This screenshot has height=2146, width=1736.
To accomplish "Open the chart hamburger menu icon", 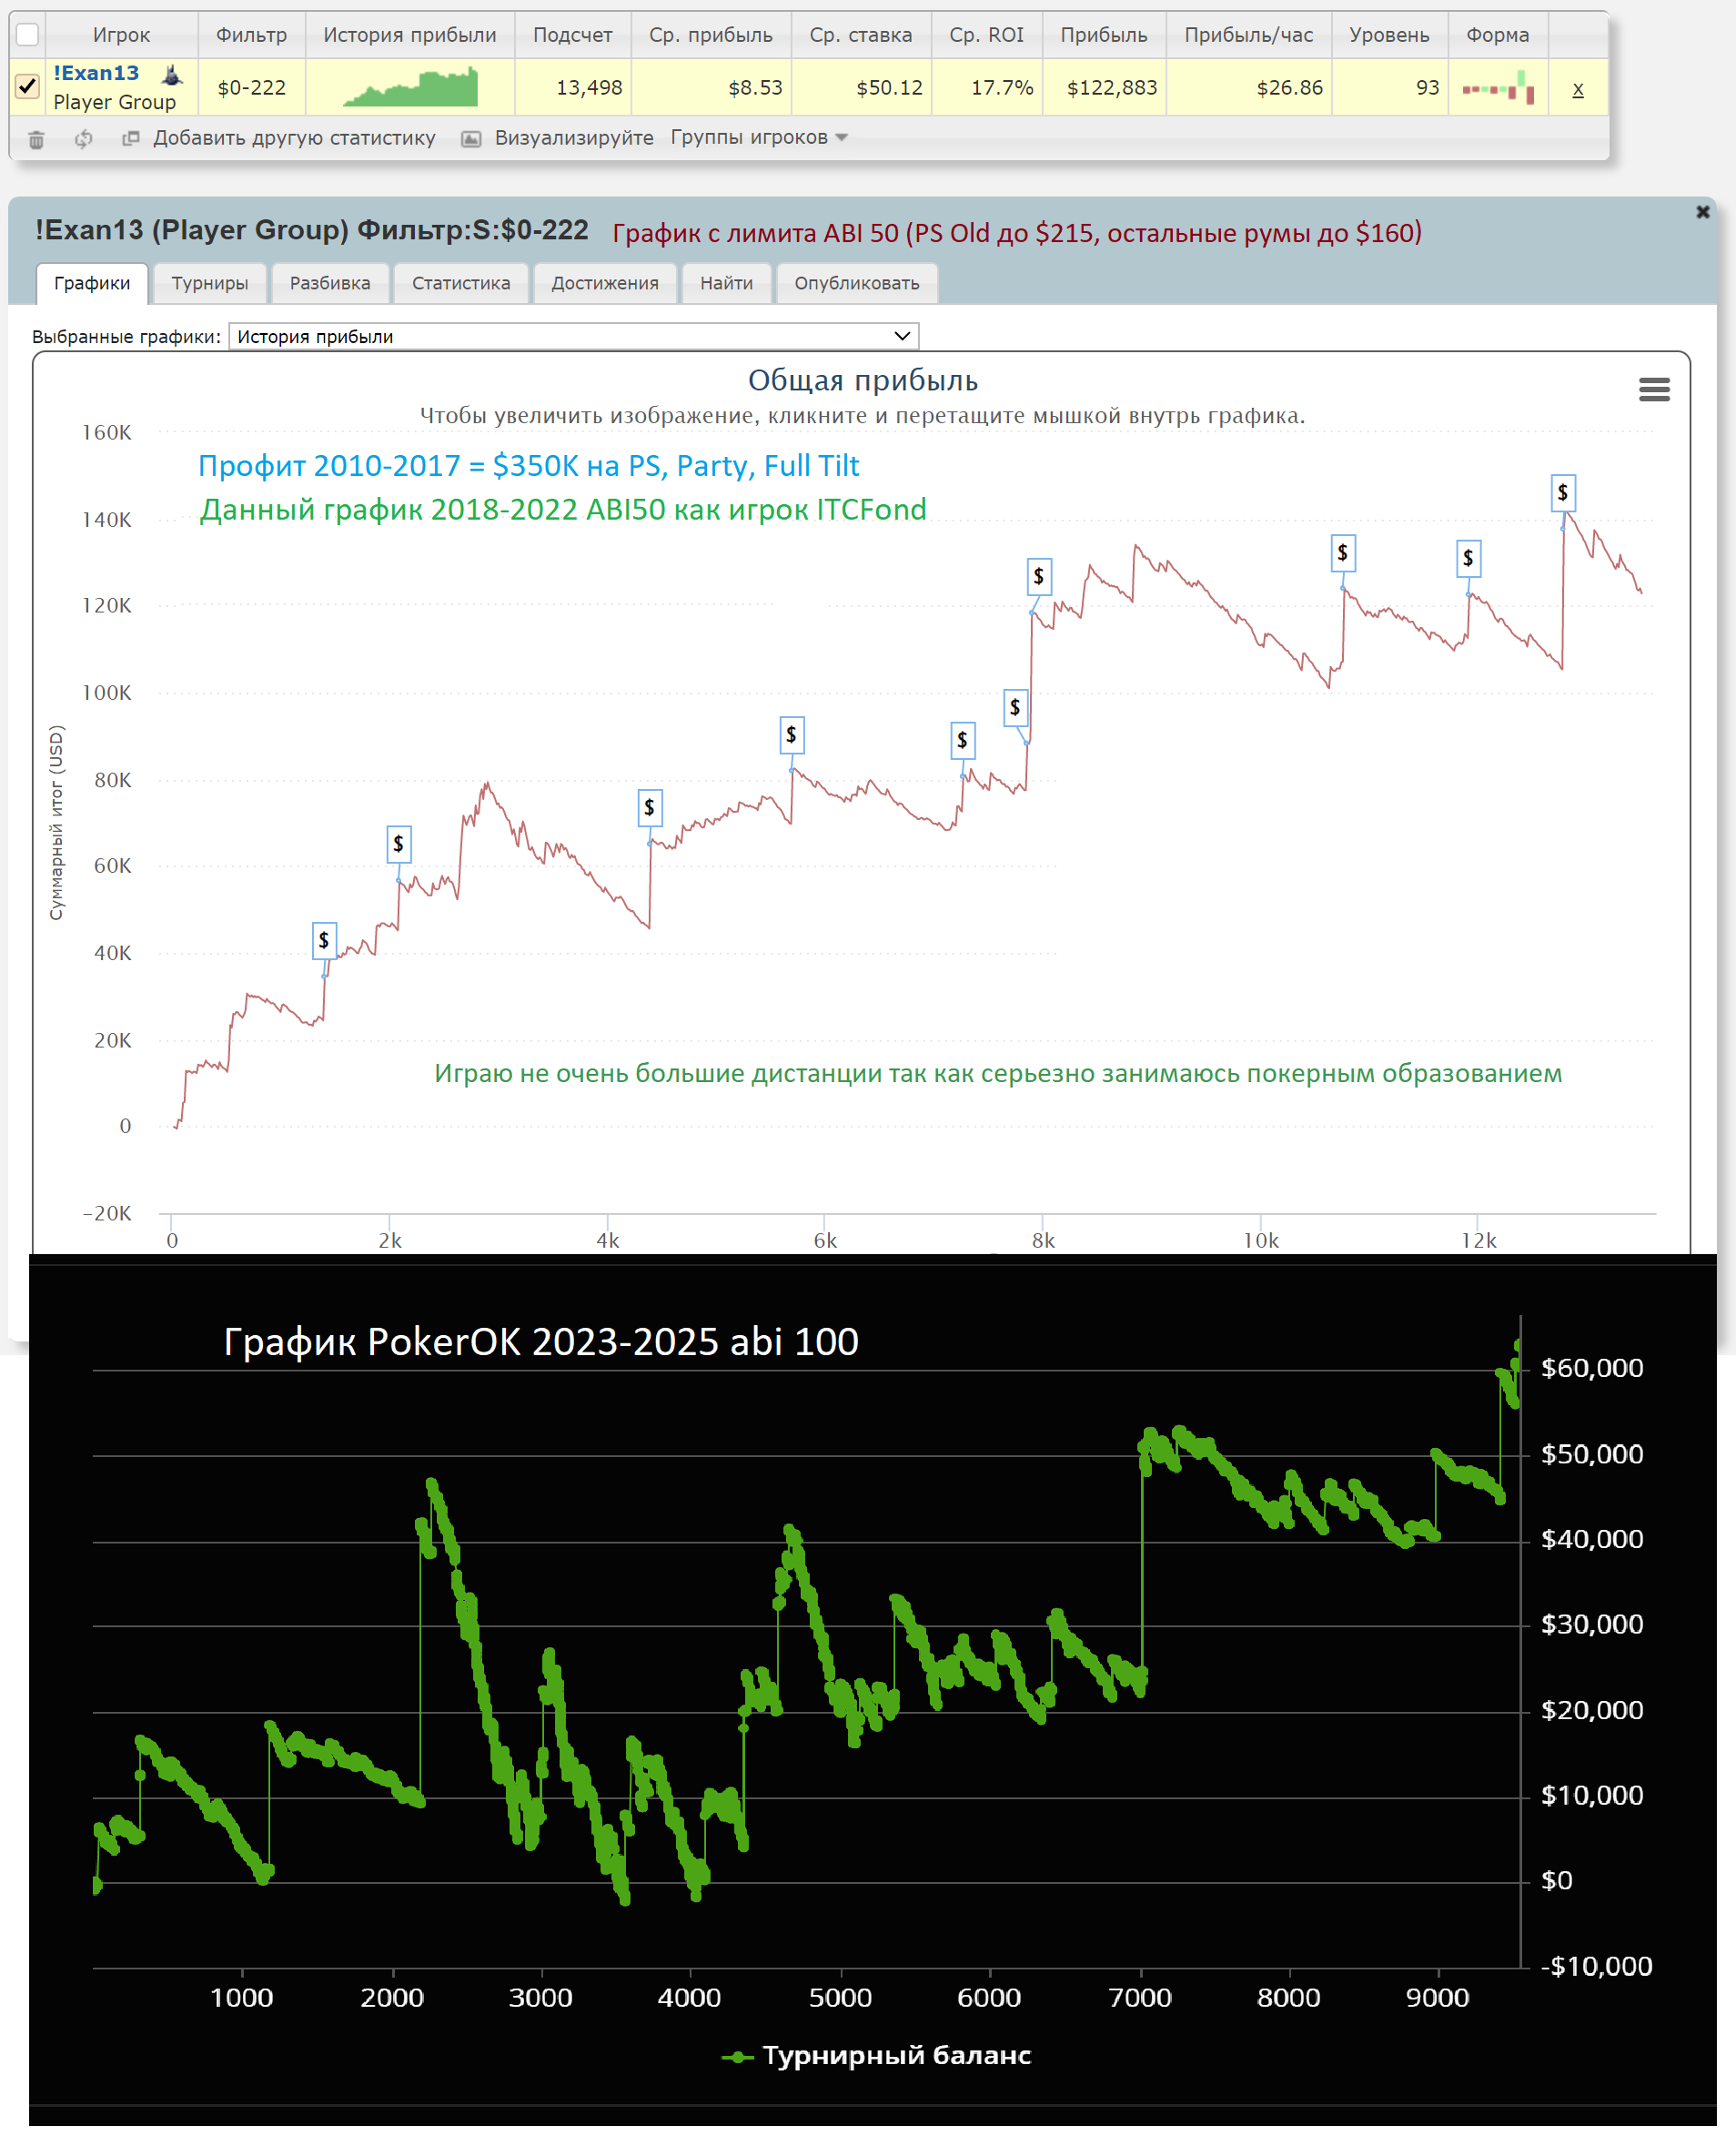I will 1654,389.
